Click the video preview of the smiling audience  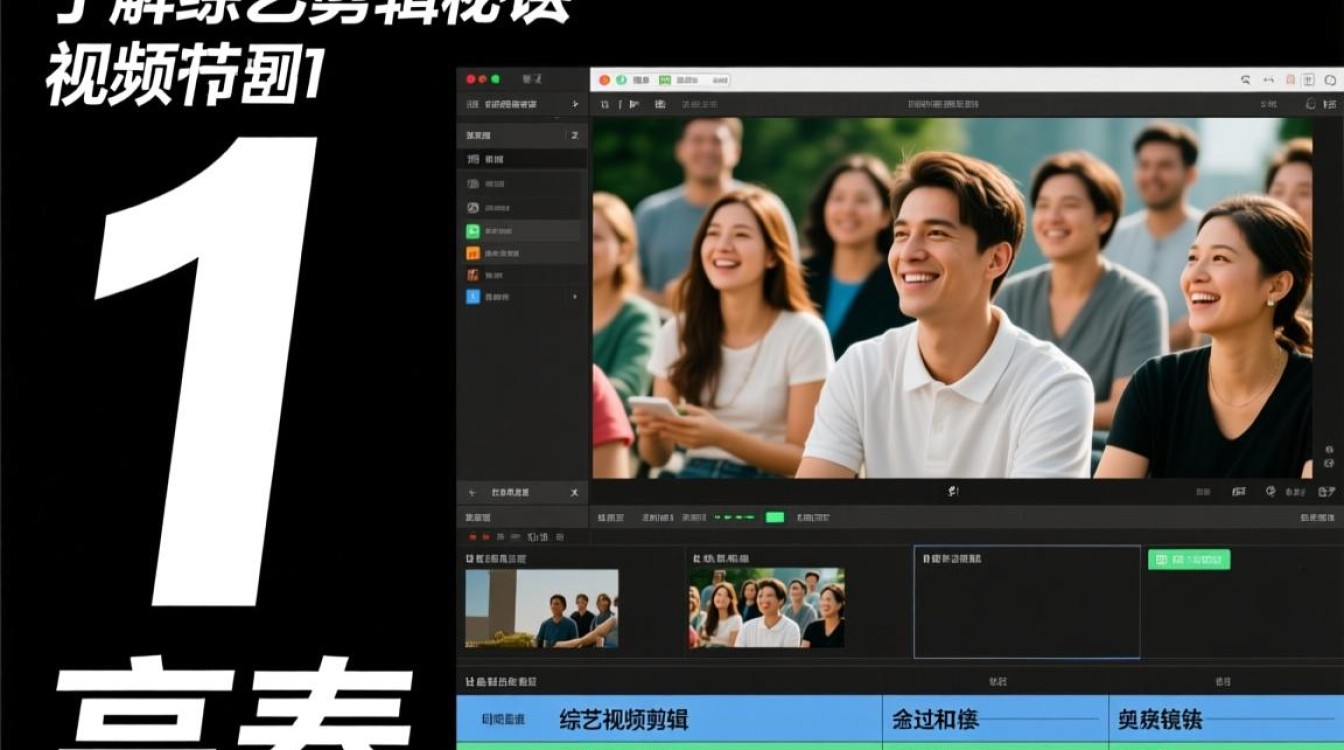pyautogui.click(x=952, y=297)
